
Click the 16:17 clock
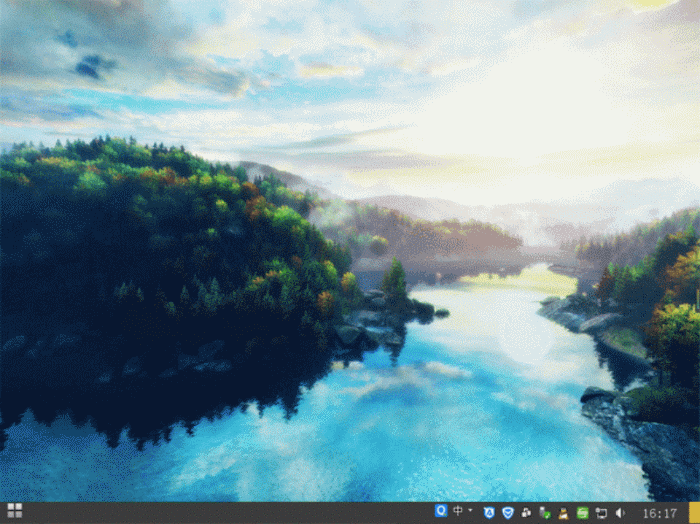click(659, 513)
